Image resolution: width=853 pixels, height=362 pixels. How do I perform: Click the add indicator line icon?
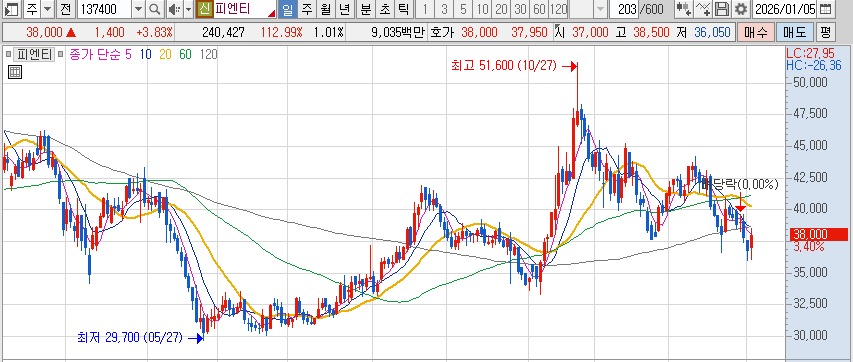click(x=703, y=9)
